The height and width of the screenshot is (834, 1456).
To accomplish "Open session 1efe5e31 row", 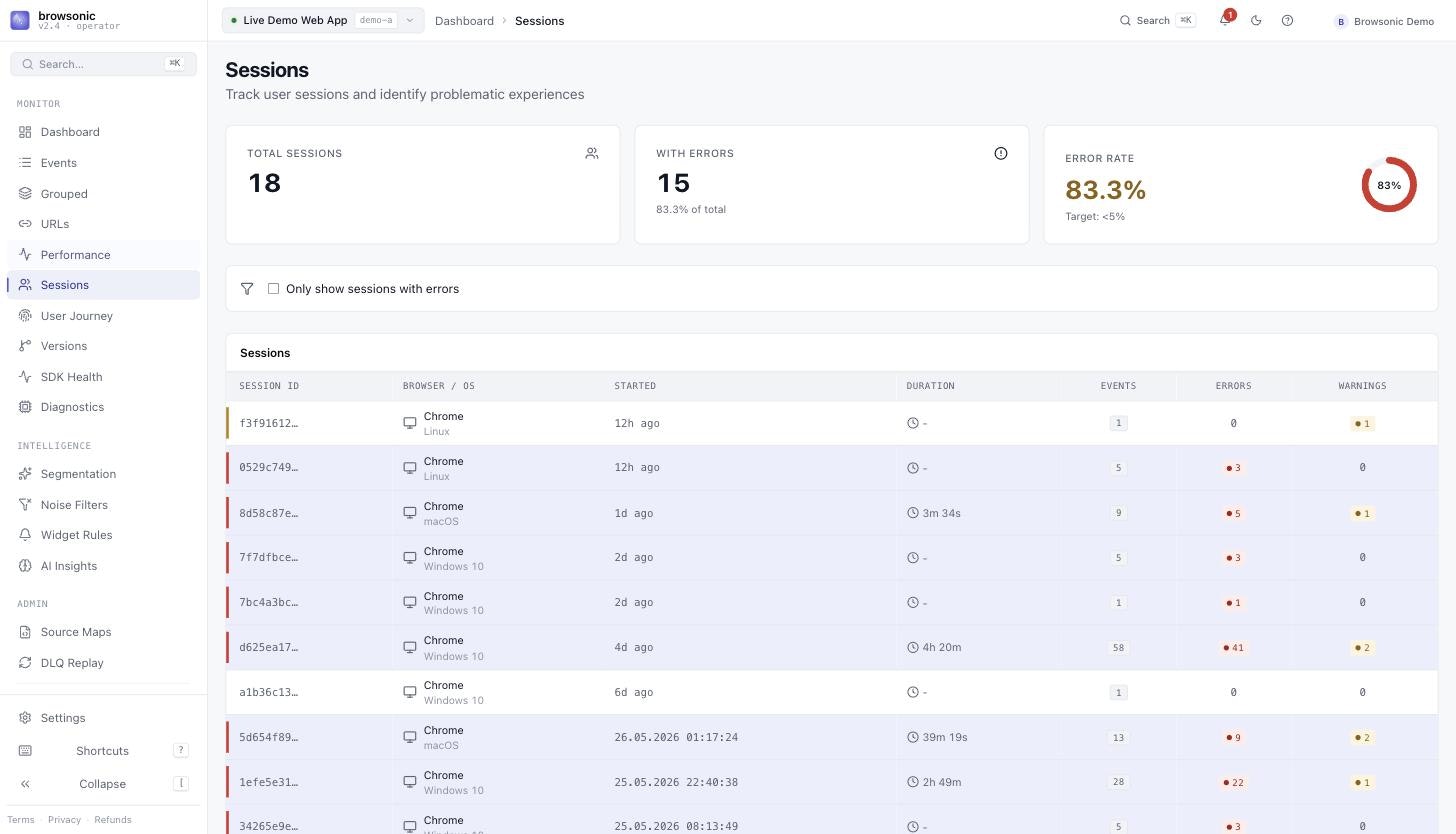I will click(832, 782).
